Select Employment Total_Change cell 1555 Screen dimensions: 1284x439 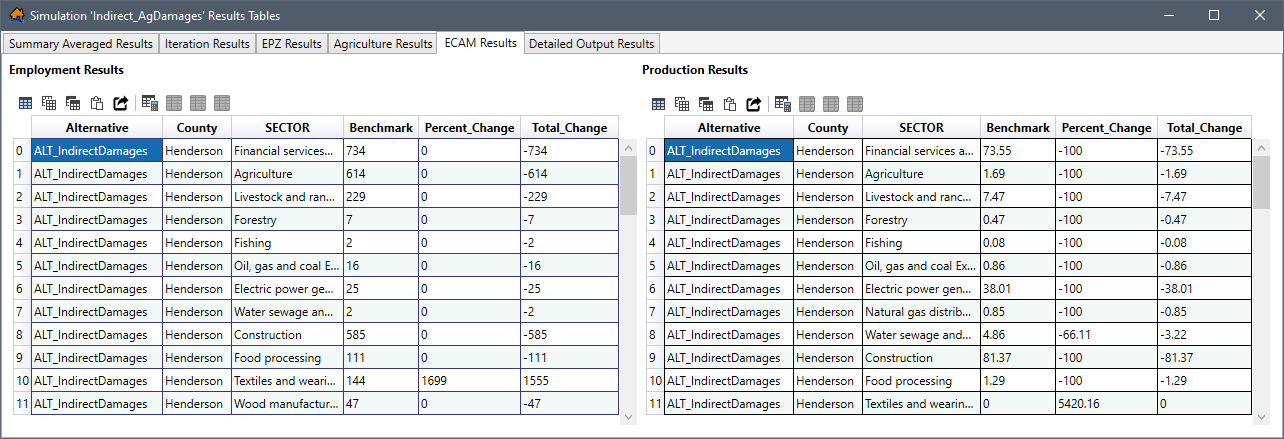(x=569, y=381)
